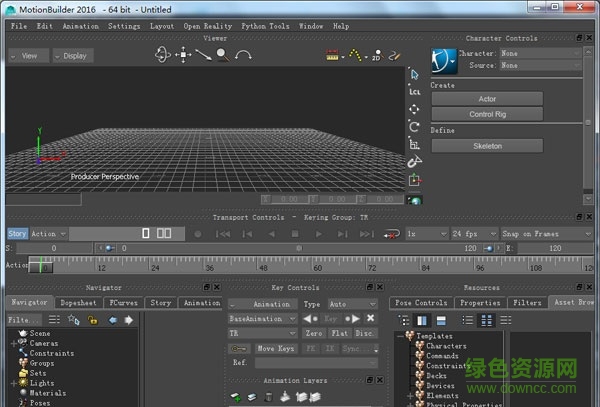Screen dimensions: 600x407
Task: Click the Character Controls figure icon
Action: (x=444, y=59)
